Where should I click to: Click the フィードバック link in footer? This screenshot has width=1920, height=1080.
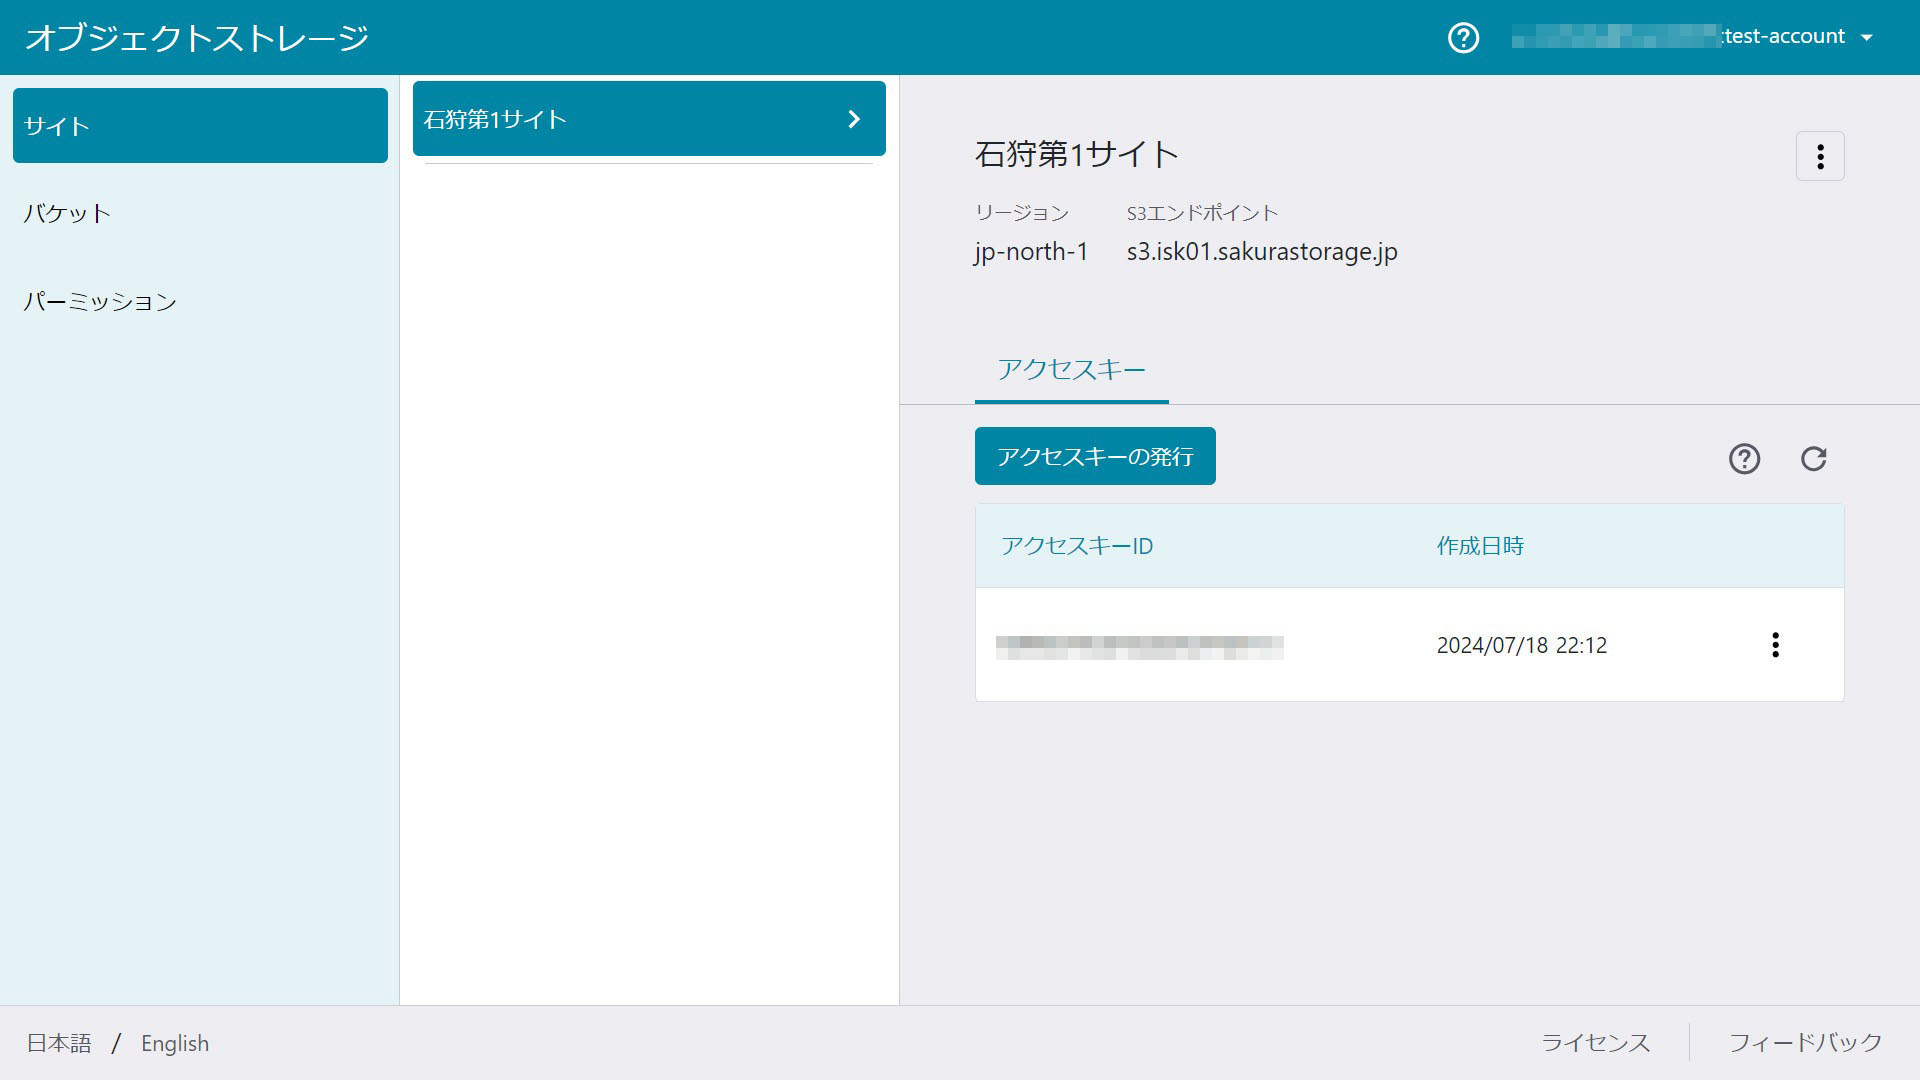click(x=1805, y=1043)
